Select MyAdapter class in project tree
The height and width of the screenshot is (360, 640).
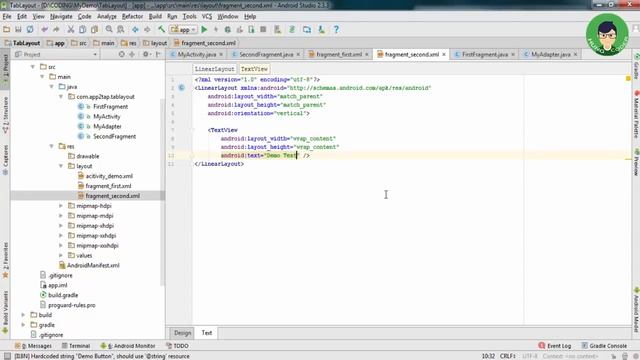[x=107, y=127]
